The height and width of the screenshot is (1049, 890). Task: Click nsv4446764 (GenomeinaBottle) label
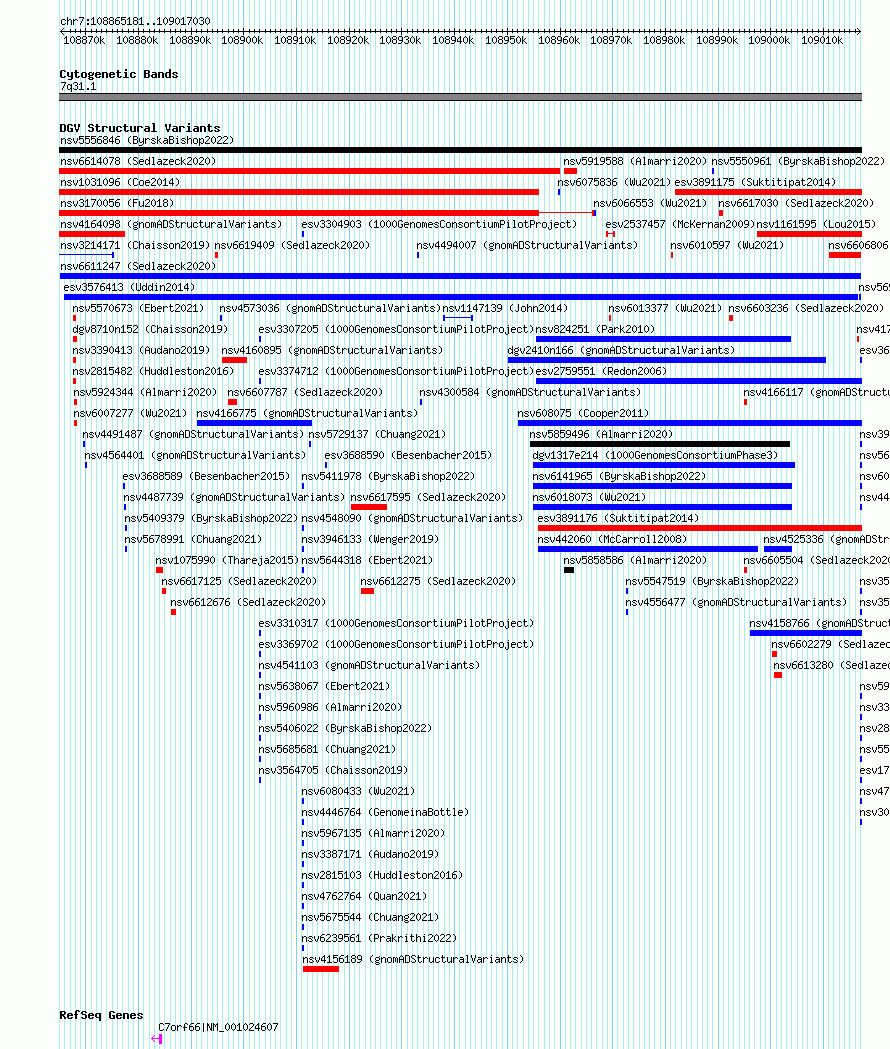[385, 812]
